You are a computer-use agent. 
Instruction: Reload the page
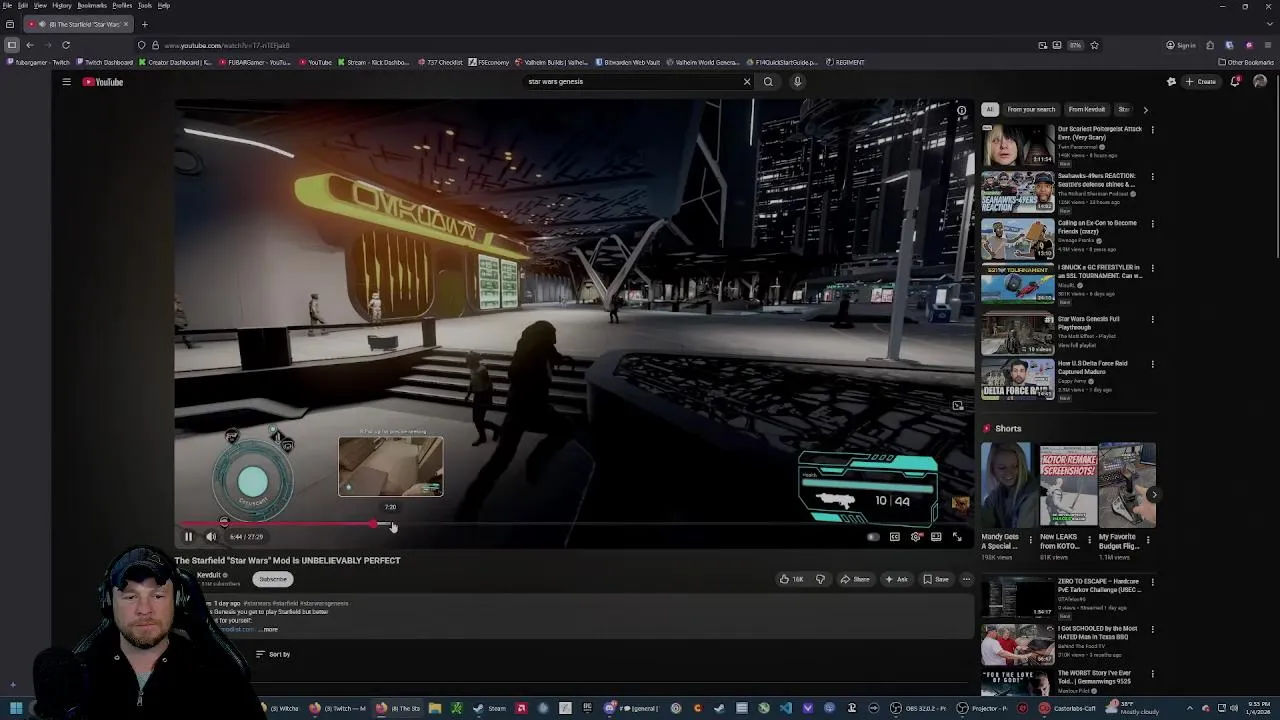(66, 45)
